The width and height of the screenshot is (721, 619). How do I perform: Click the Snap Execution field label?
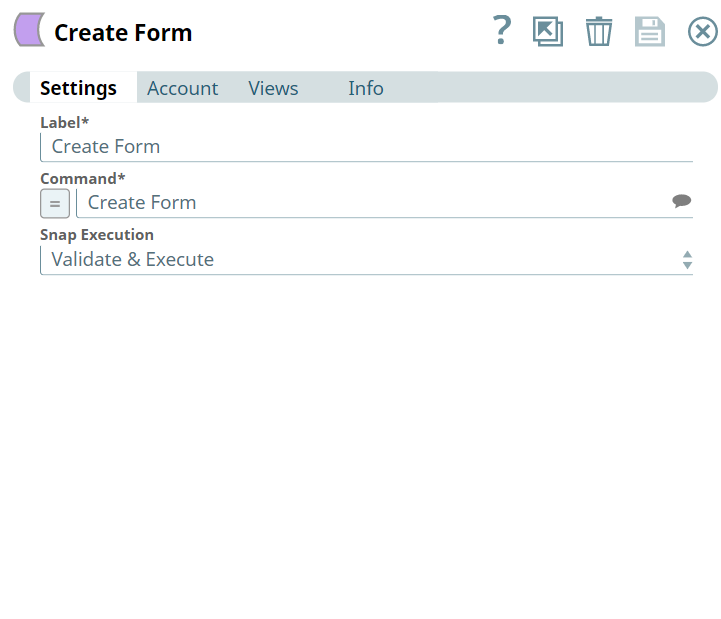point(97,235)
